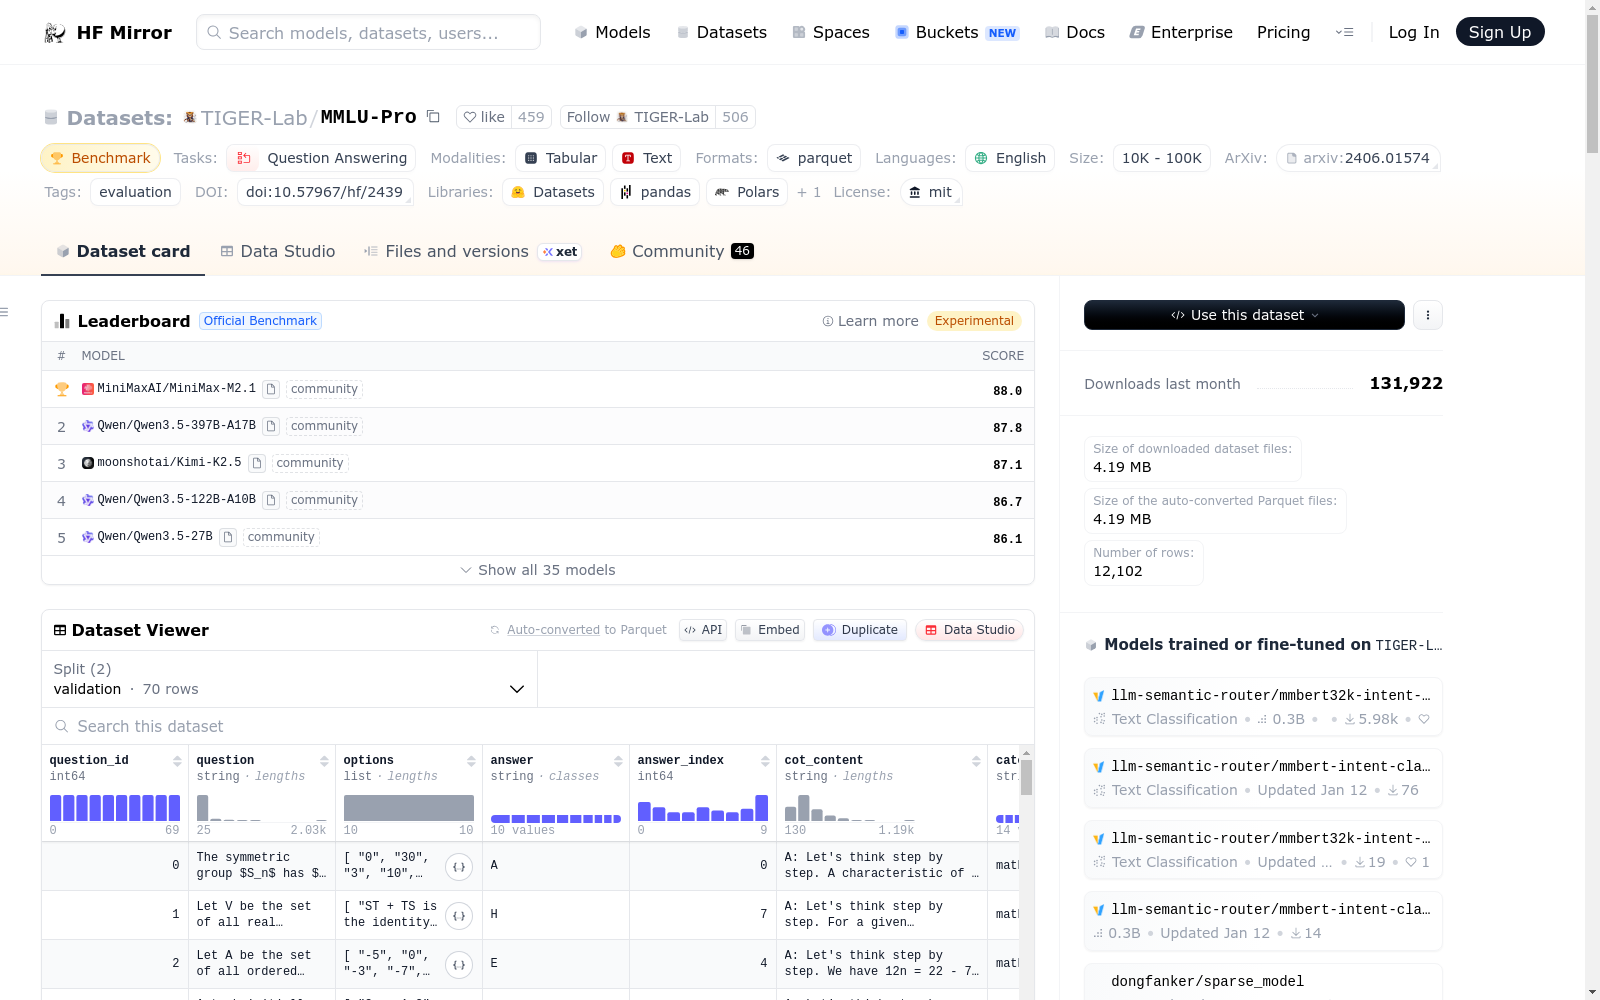Open Docs in the top navigation
1600x1000 pixels.
1075,32
